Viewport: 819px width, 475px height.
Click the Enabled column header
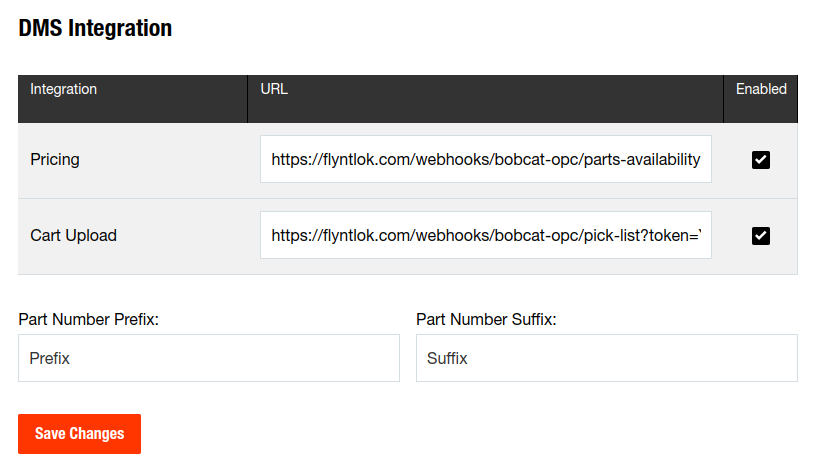click(x=761, y=89)
